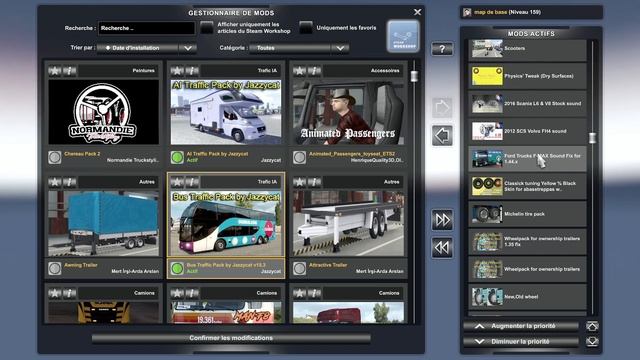Image resolution: width=640 pixels, height=360 pixels.
Task: Enable Awning Trailer mod toggle
Action: click(x=55, y=268)
